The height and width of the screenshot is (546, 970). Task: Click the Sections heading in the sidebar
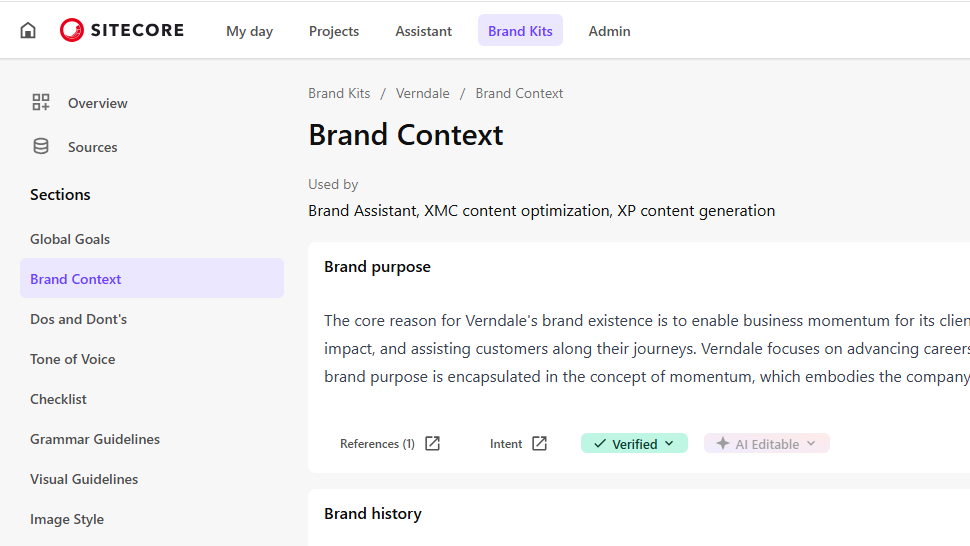click(x=60, y=195)
